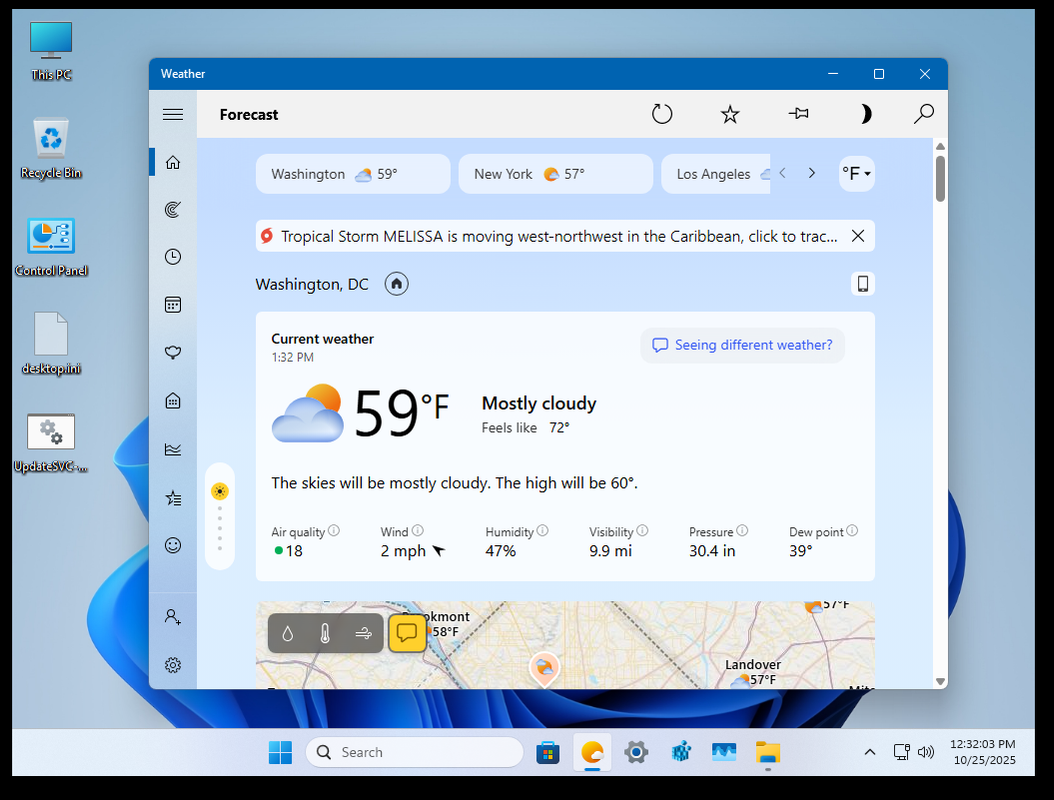
Task: Click the Weather window scrollbar thumb
Action: [x=940, y=178]
